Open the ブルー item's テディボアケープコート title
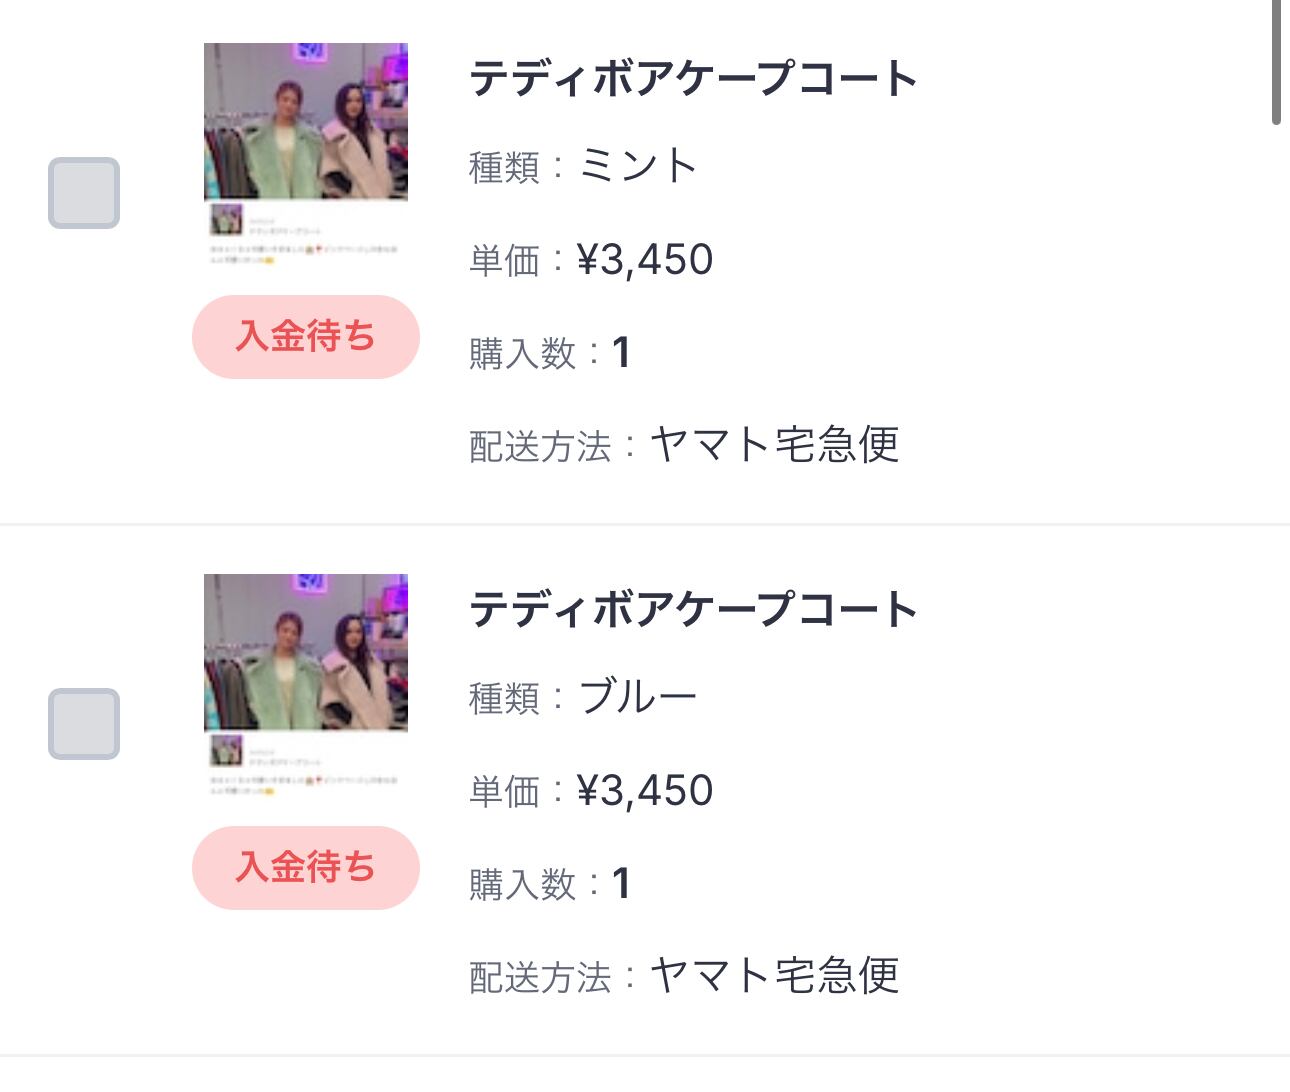The height and width of the screenshot is (1092, 1290). click(x=693, y=609)
